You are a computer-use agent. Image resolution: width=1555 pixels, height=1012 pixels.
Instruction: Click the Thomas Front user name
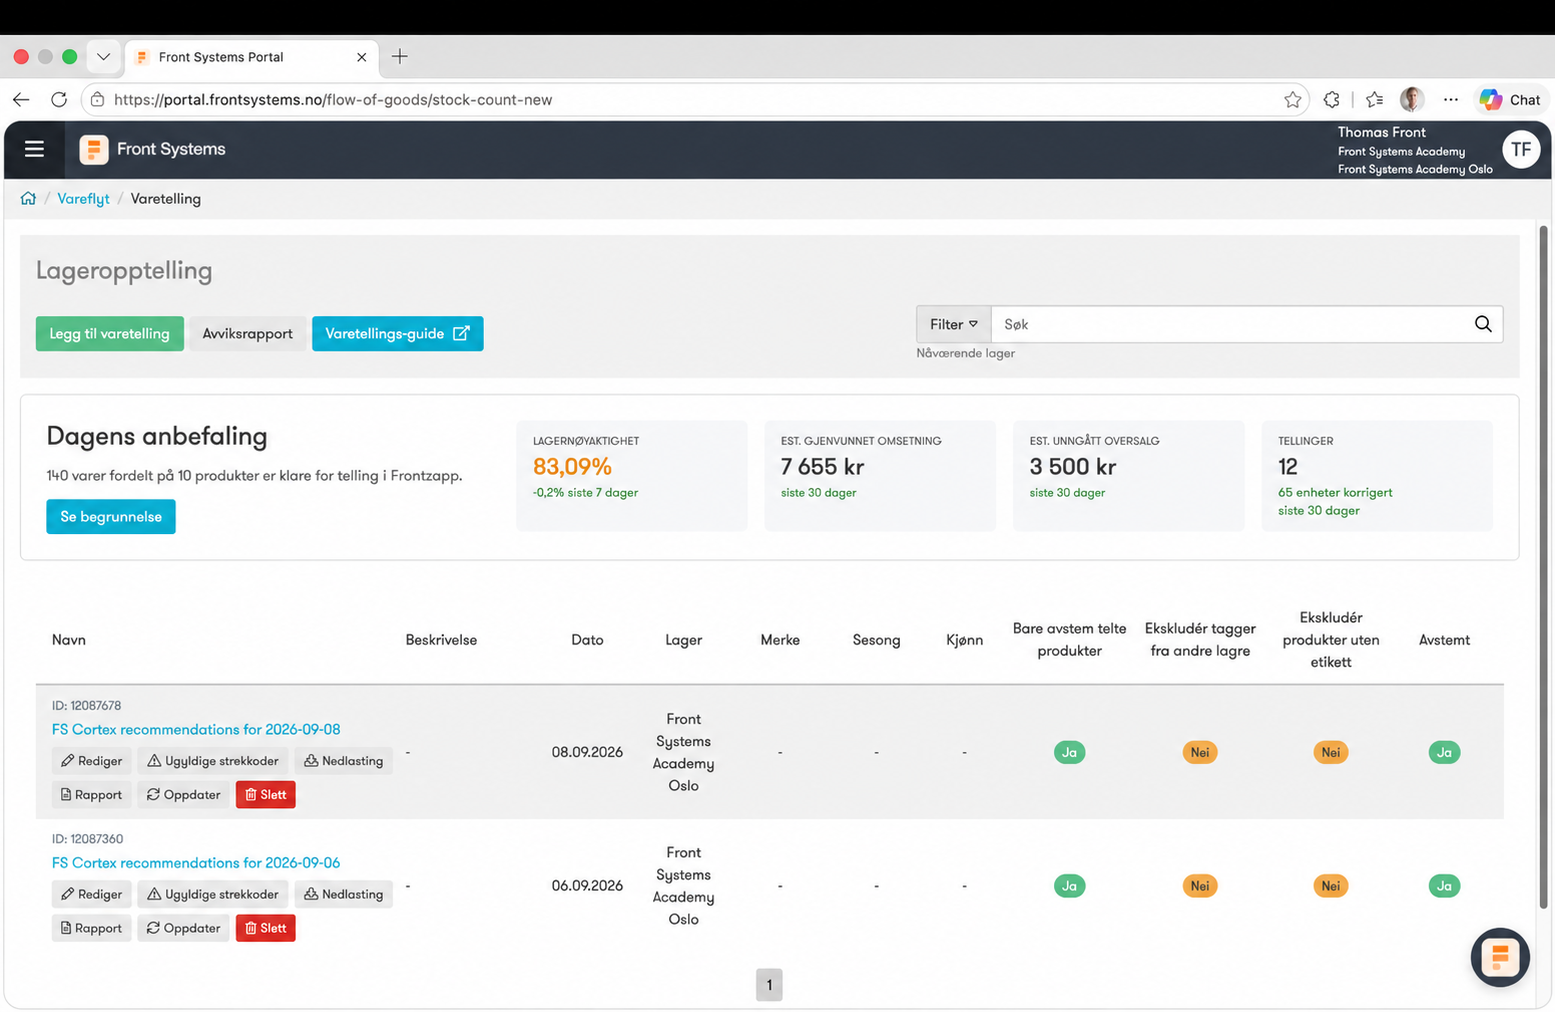(x=1382, y=132)
